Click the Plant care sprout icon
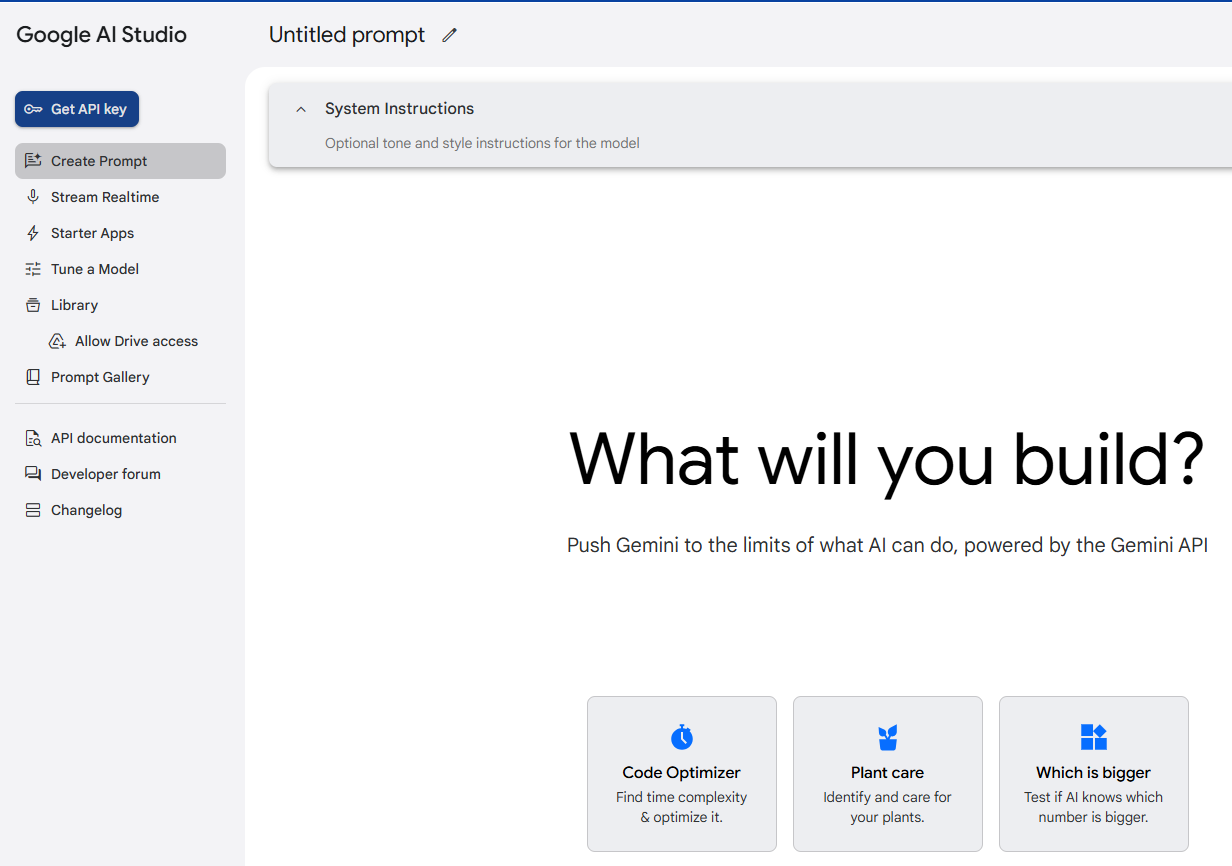The width and height of the screenshot is (1232, 866). [888, 738]
